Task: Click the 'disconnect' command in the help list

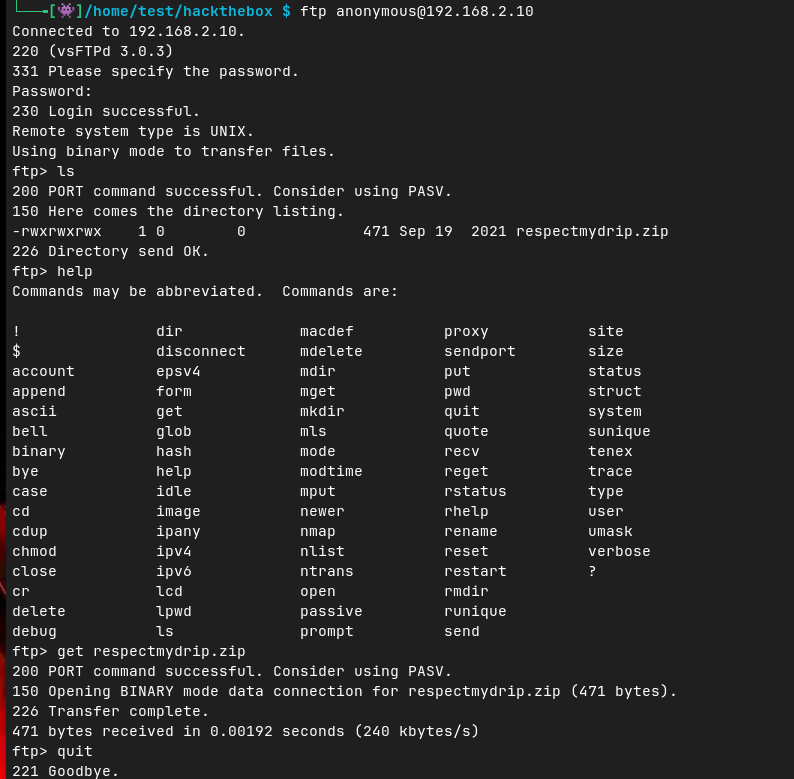Action: 201,351
